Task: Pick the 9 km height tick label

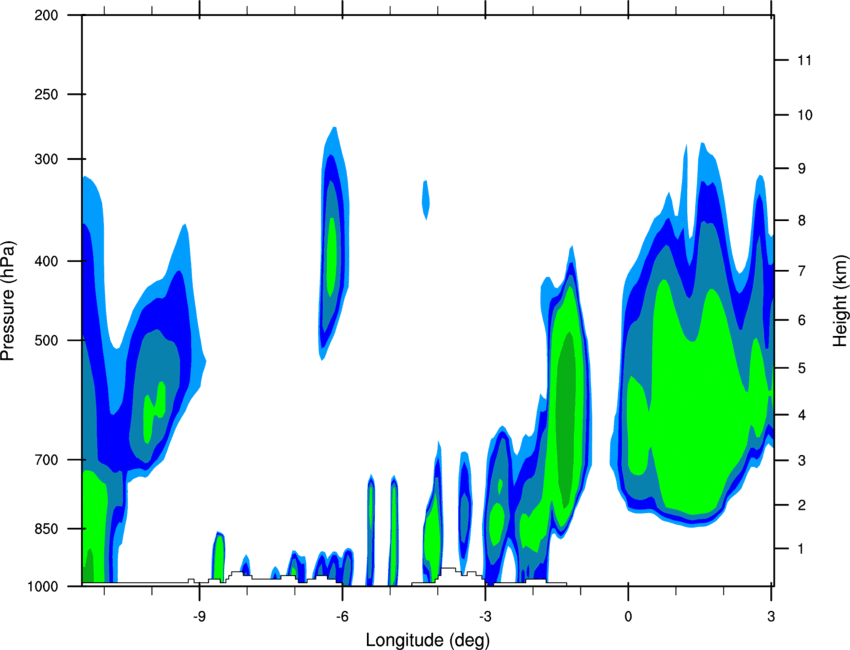Action: click(x=802, y=169)
